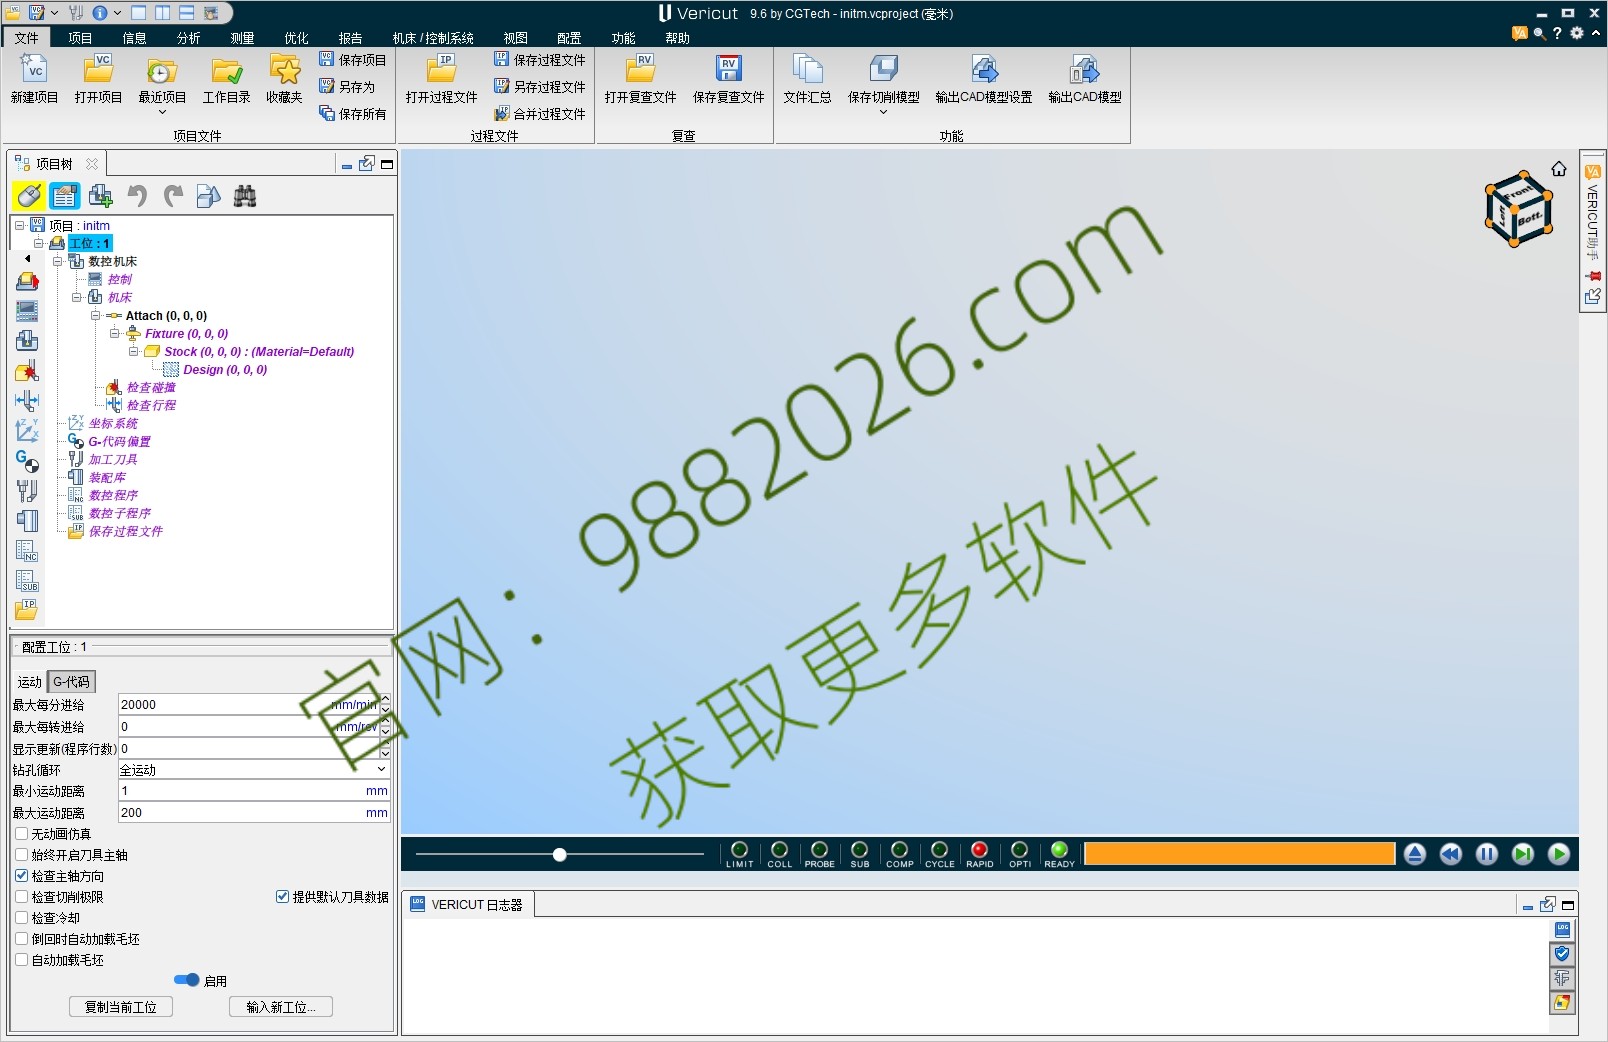1608x1042 pixels.
Task: Click the rewind reset model button
Action: coord(1450,854)
